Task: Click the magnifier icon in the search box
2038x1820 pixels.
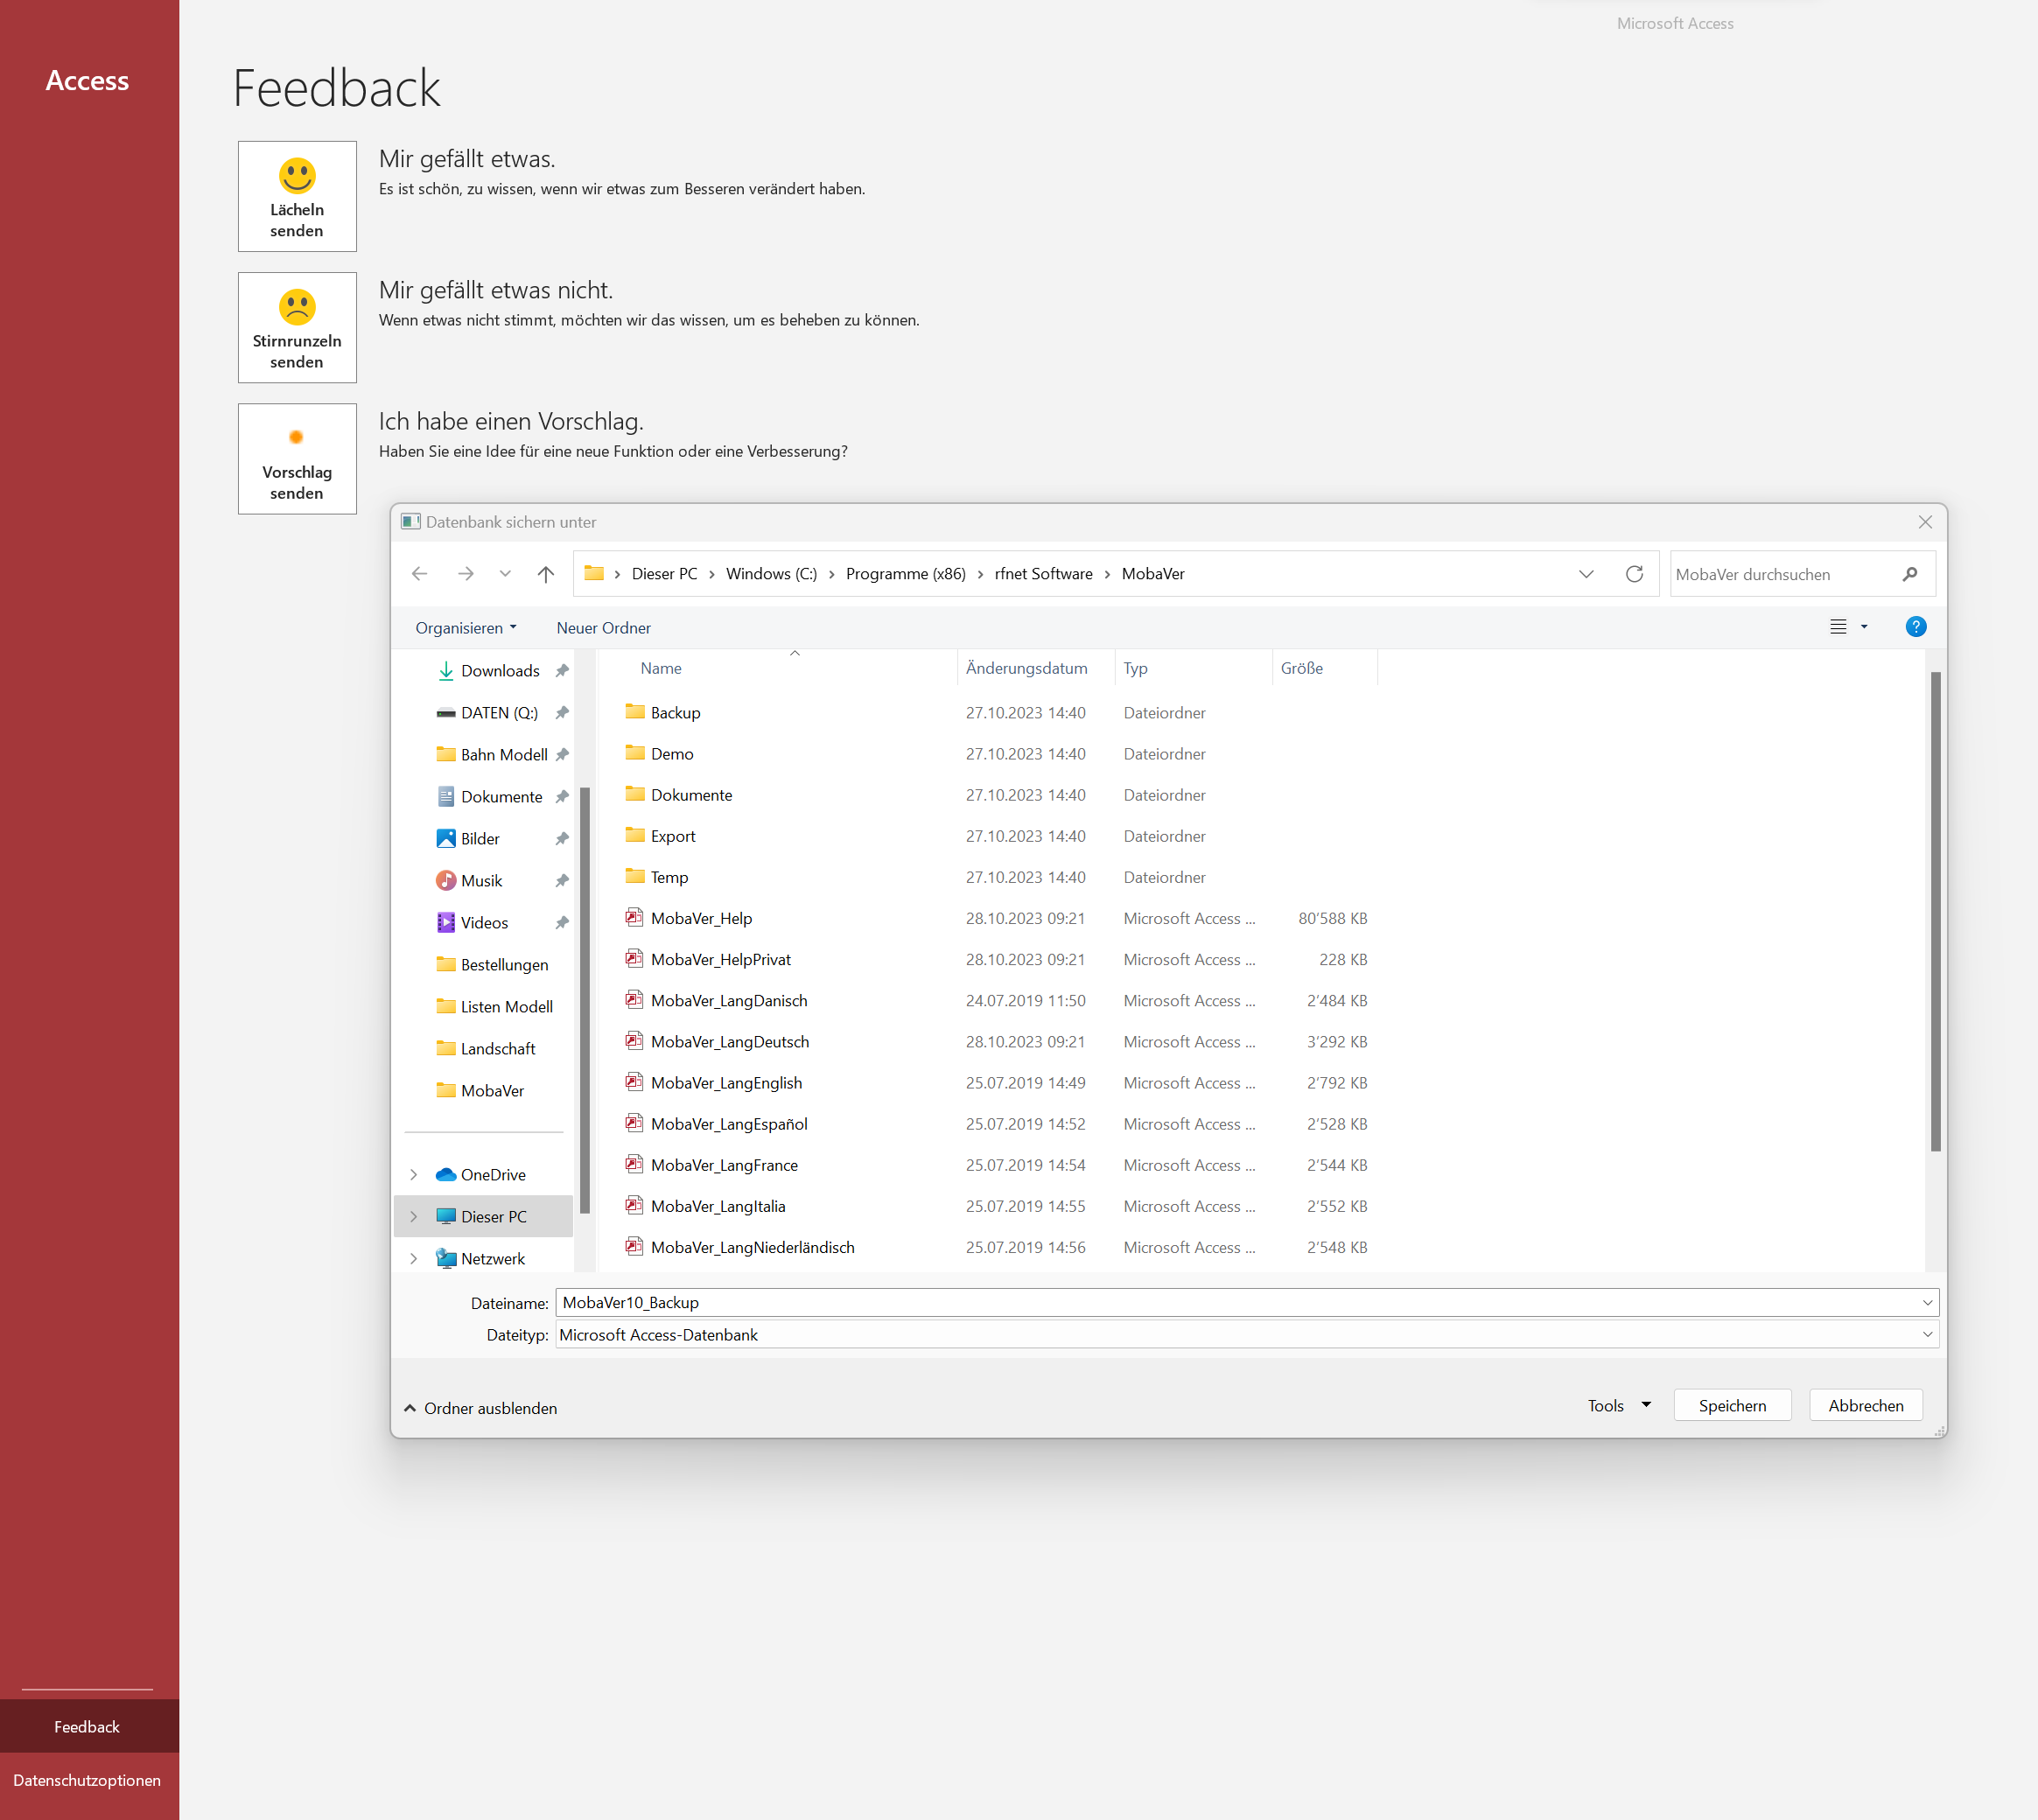Action: click(x=1910, y=574)
